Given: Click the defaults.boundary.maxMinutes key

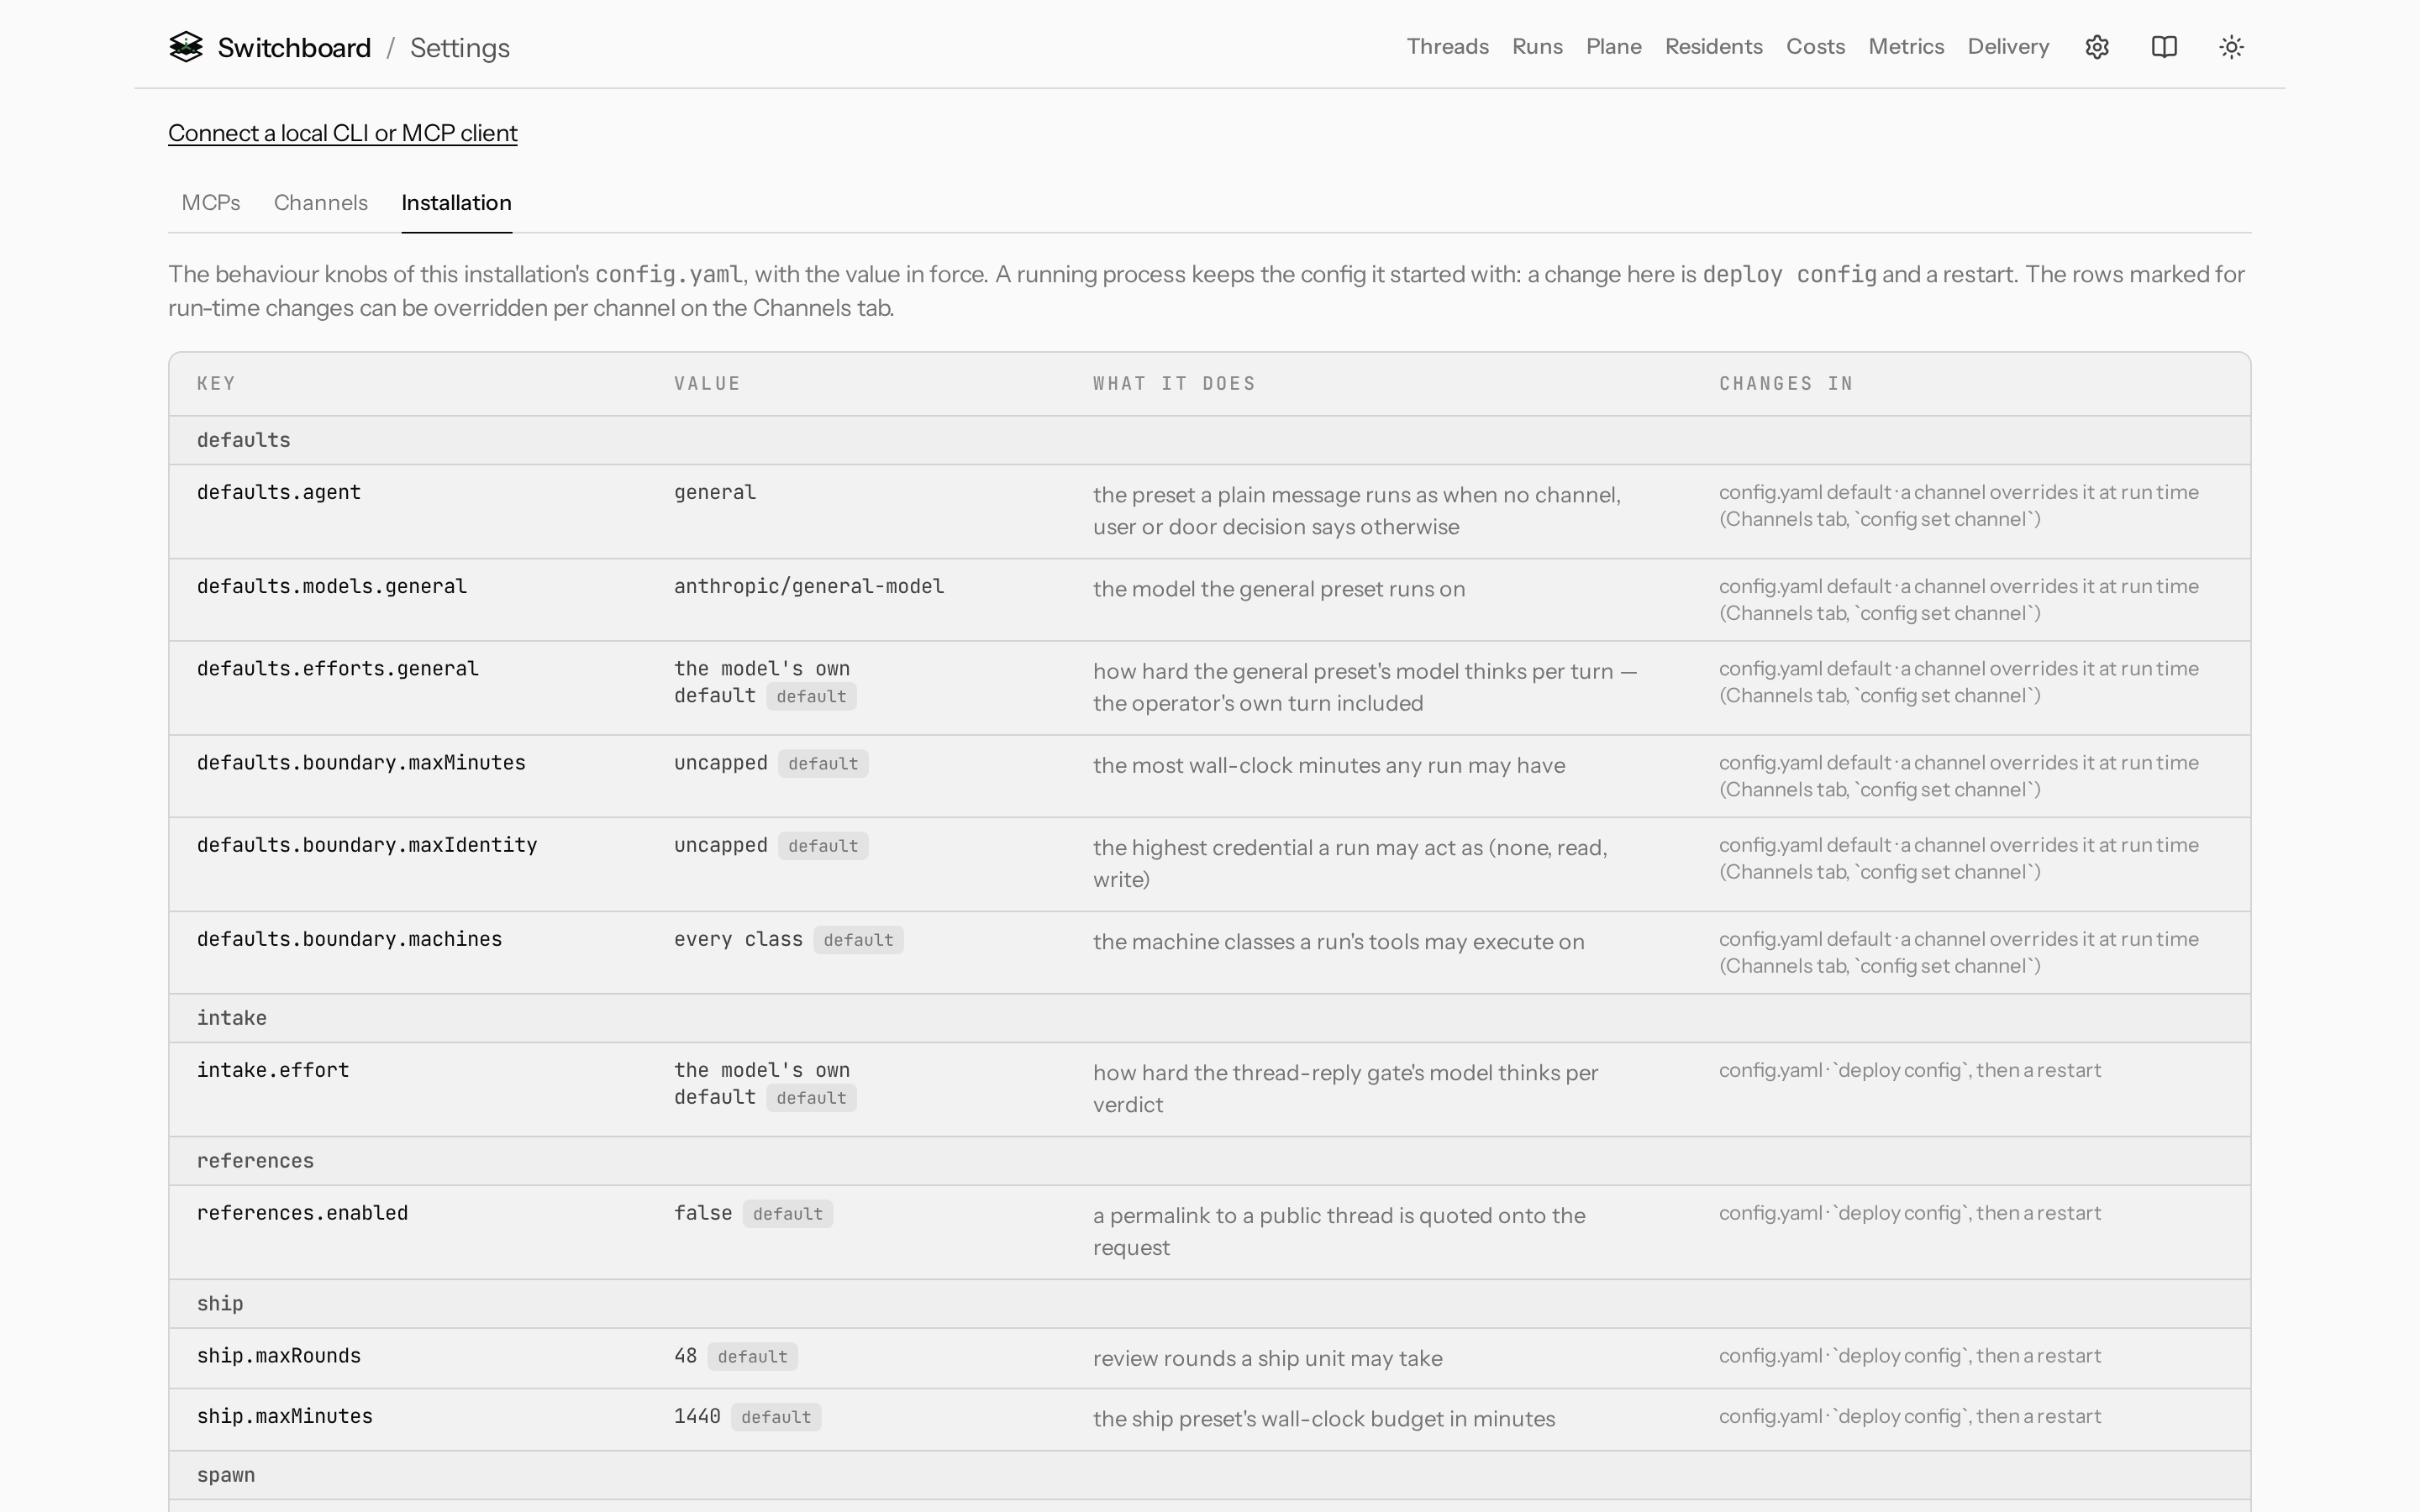Looking at the screenshot, I should (x=361, y=762).
